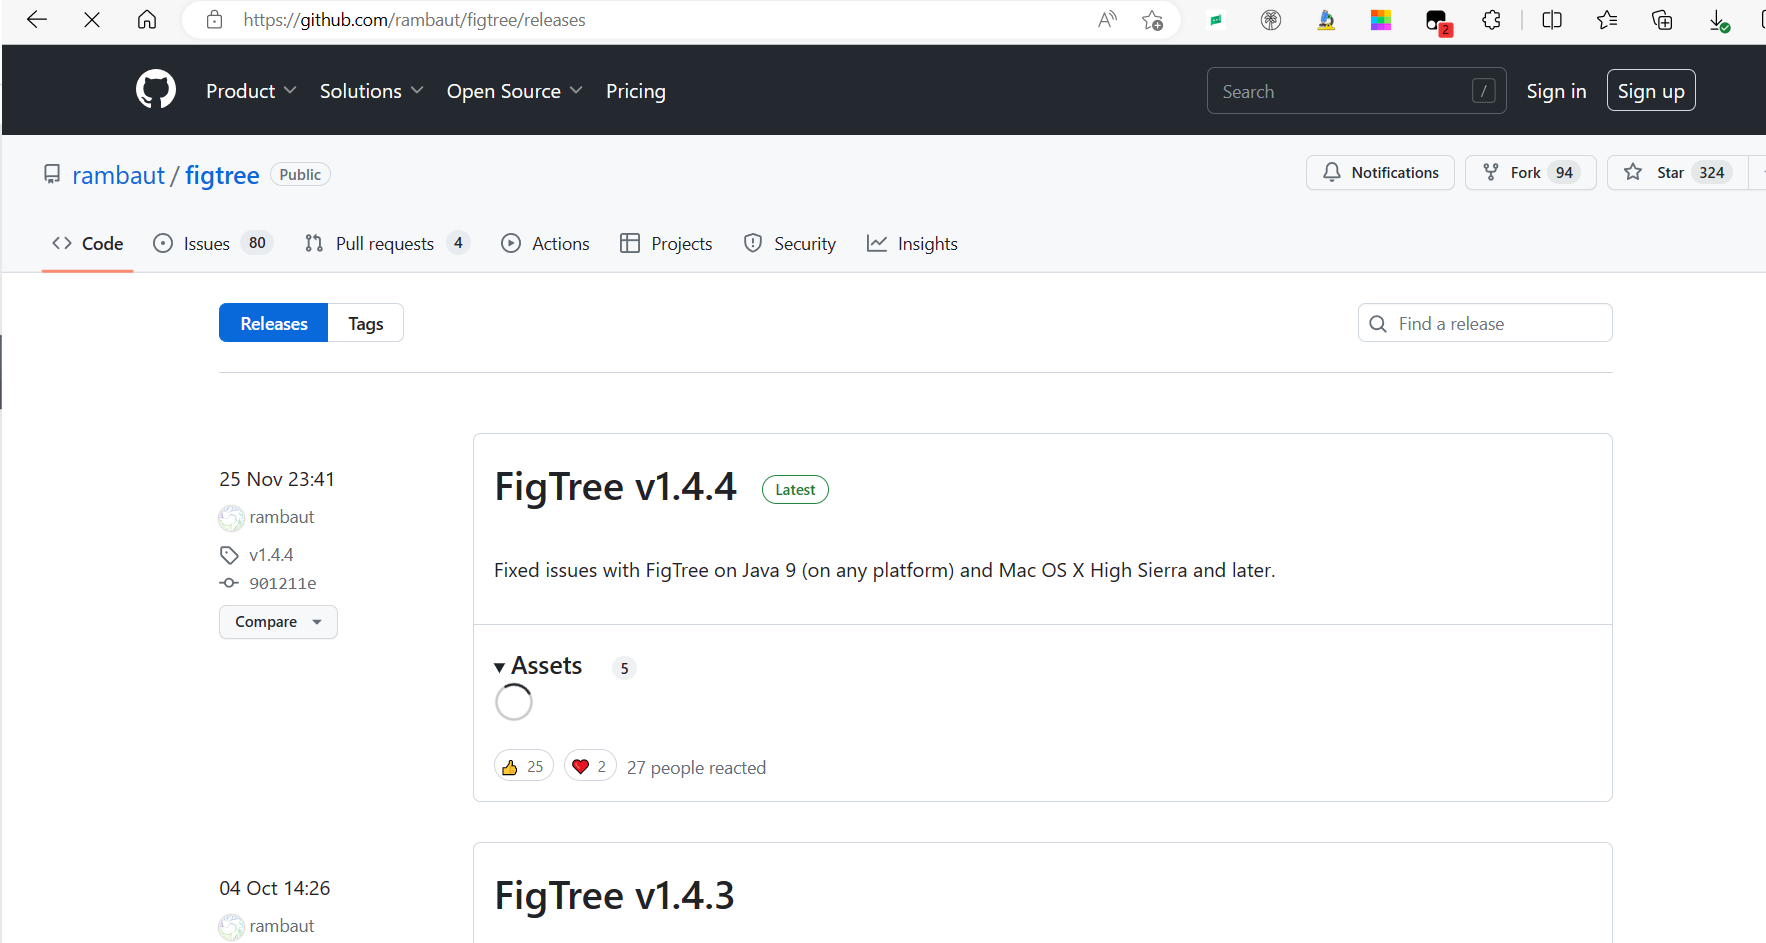The width and height of the screenshot is (1766, 943).
Task: Click the rambaut author name under 25 Nov
Action: 282,517
